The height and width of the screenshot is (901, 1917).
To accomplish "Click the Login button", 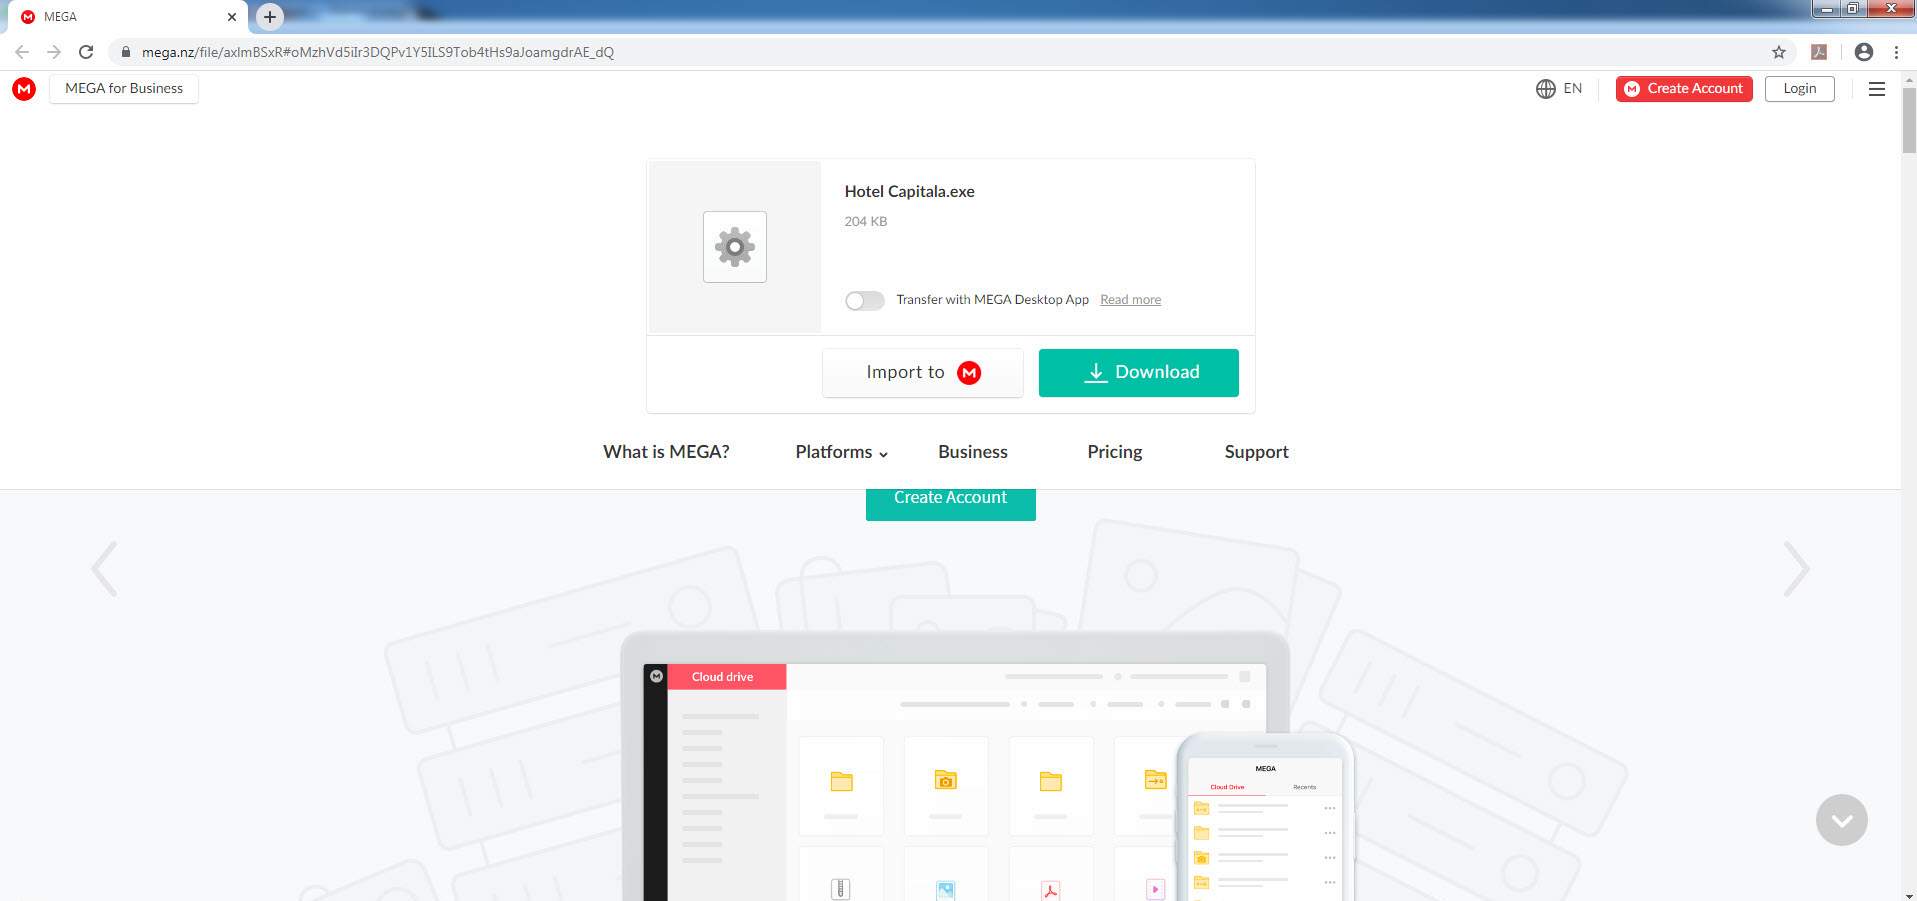I will pyautogui.click(x=1800, y=89).
